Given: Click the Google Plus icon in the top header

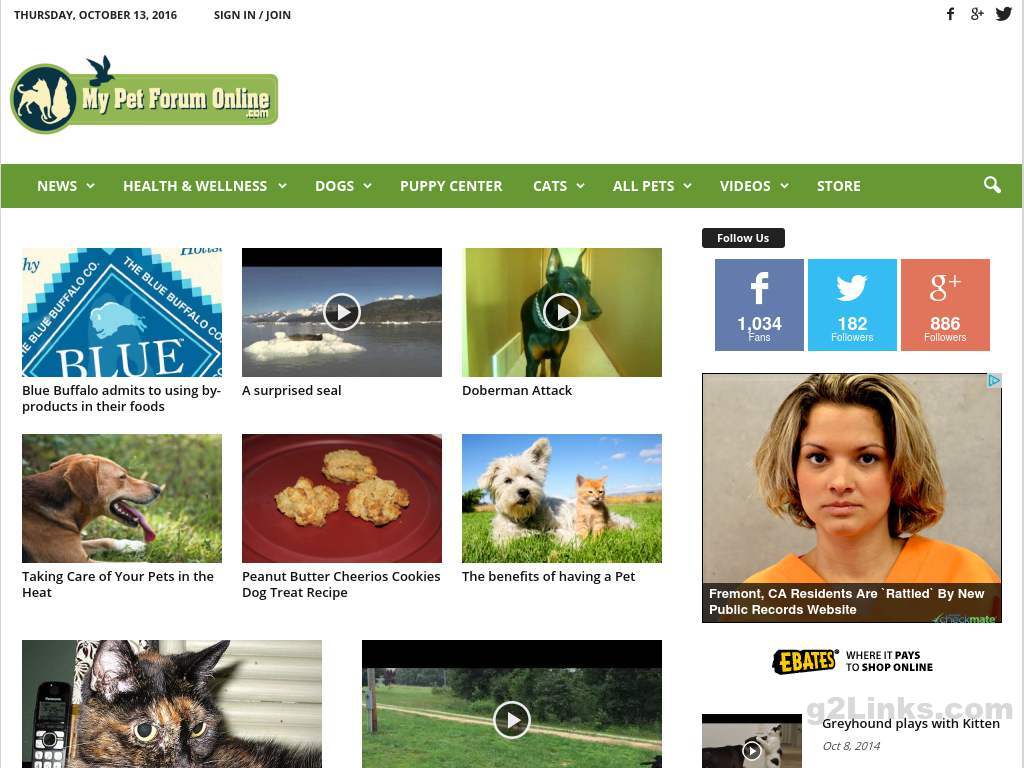Looking at the screenshot, I should (x=977, y=14).
